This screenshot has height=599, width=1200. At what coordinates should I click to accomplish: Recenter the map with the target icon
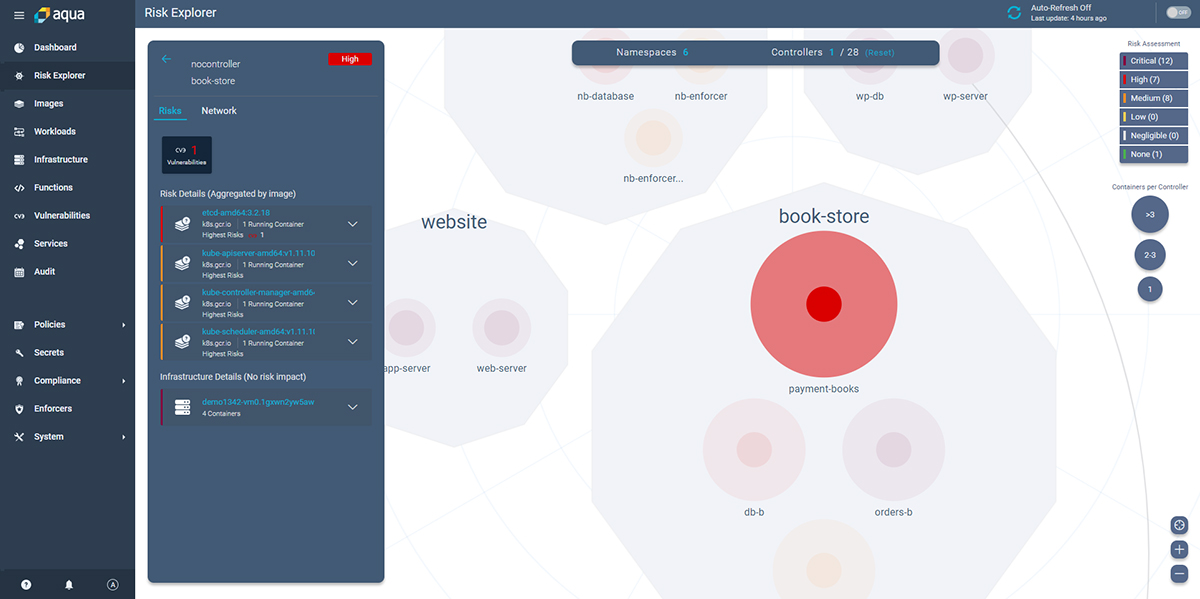tap(1179, 525)
